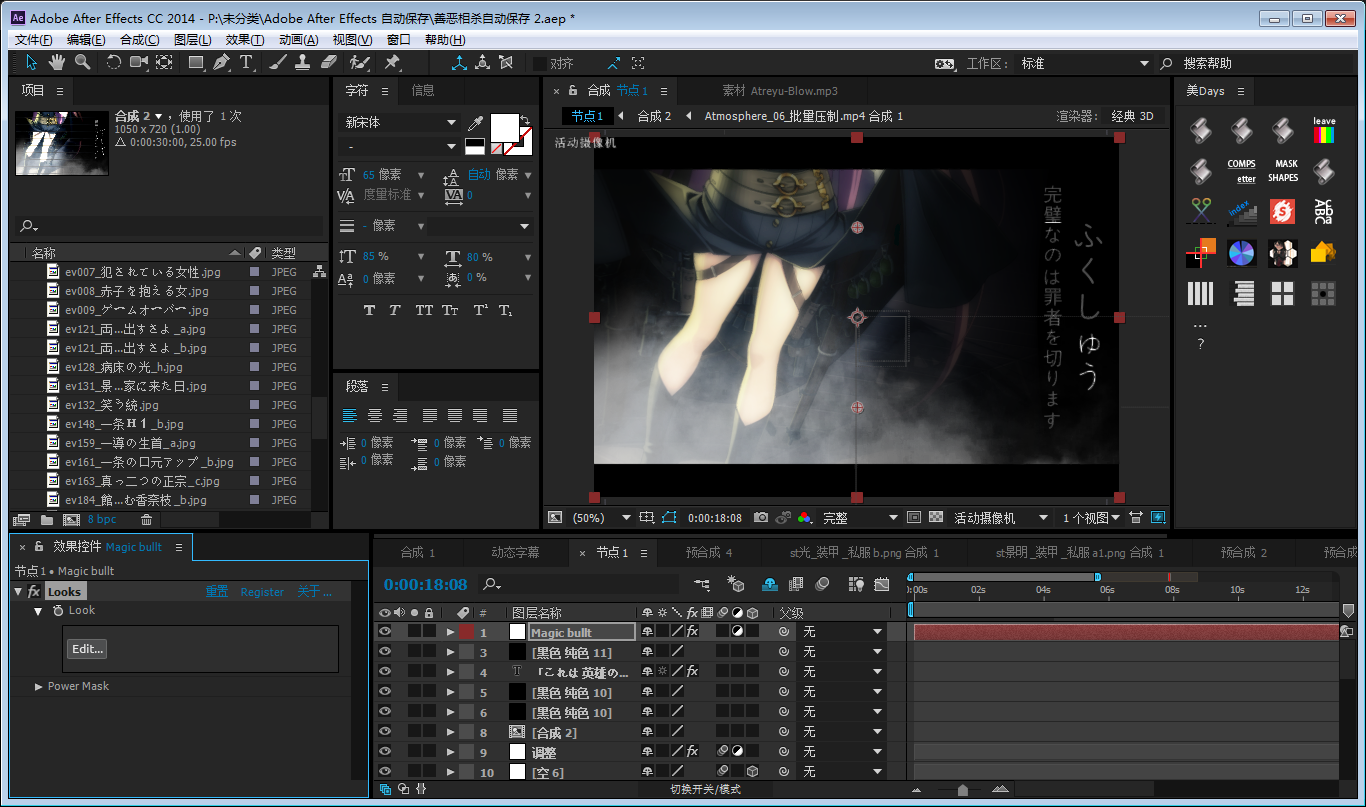The image size is (1366, 807).
Task: Toggle mask and shape path visibility icon
Action: [x=668, y=517]
